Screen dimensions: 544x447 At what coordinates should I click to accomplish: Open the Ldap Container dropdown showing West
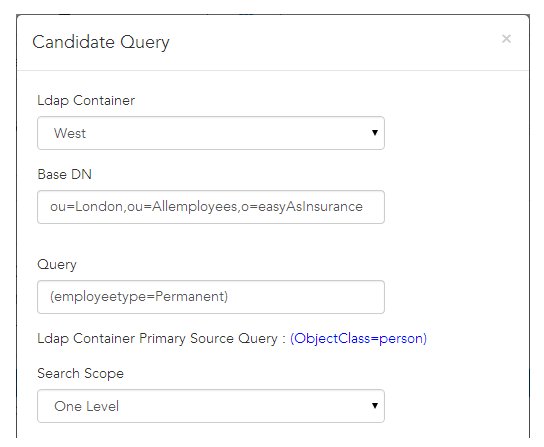click(211, 133)
